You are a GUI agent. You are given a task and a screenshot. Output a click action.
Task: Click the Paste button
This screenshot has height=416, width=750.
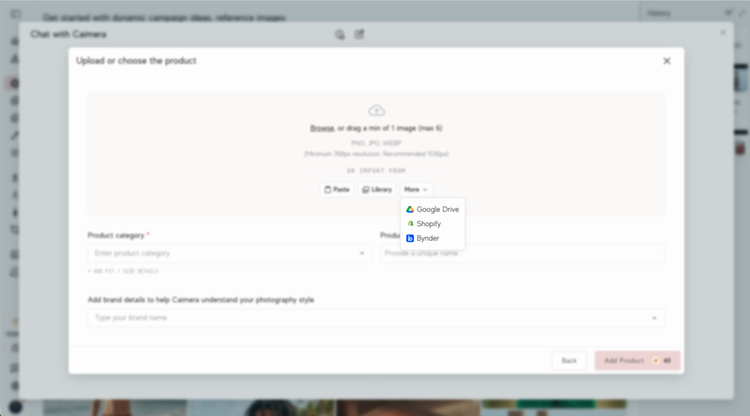[337, 189]
